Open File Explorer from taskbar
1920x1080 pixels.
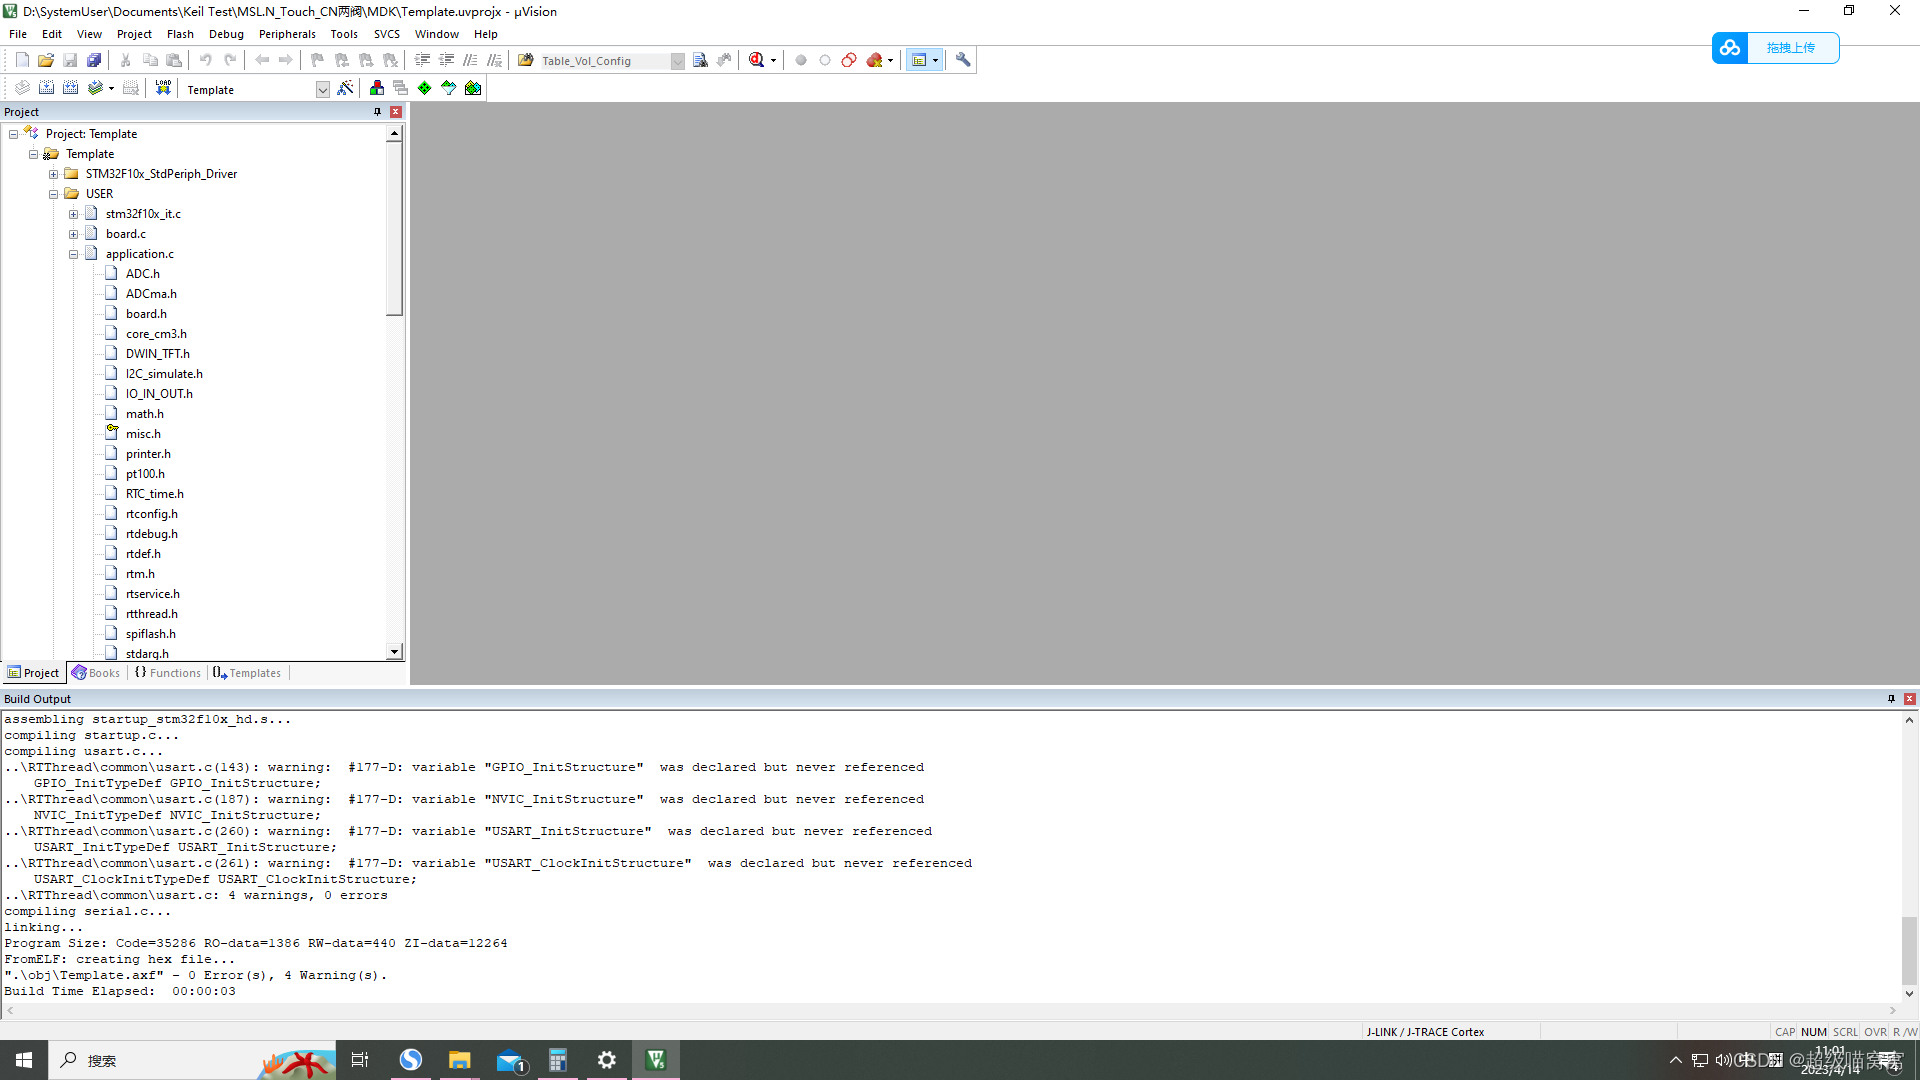[459, 1060]
